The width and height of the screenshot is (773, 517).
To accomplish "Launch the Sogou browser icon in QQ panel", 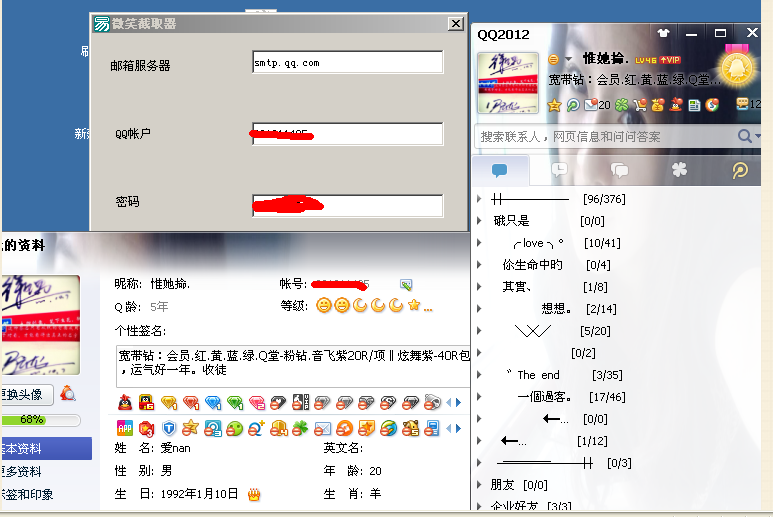I will [x=712, y=105].
